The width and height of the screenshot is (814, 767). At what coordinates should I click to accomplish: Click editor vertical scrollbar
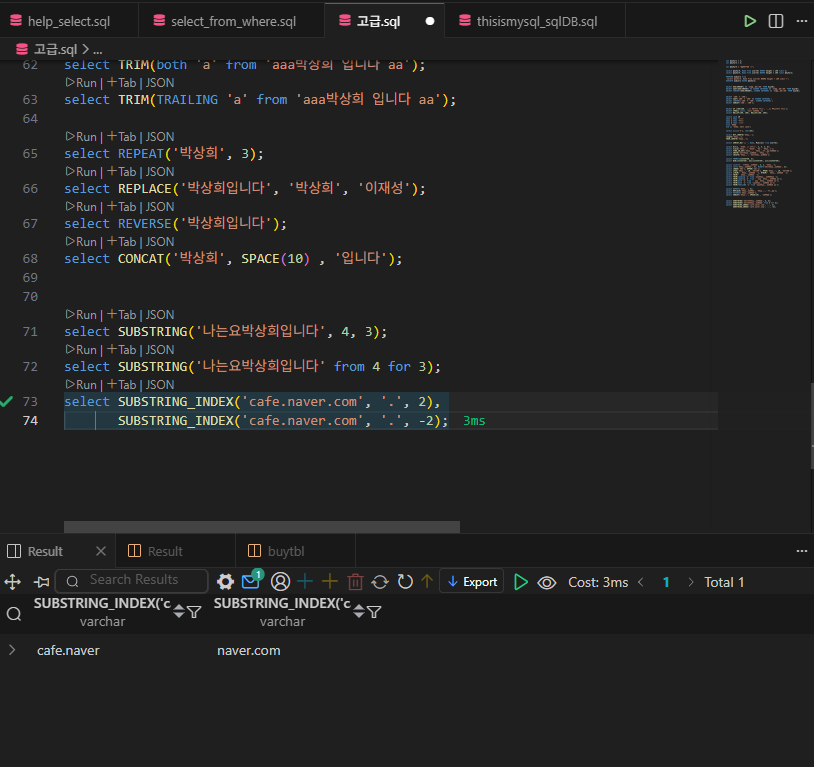(x=811, y=426)
